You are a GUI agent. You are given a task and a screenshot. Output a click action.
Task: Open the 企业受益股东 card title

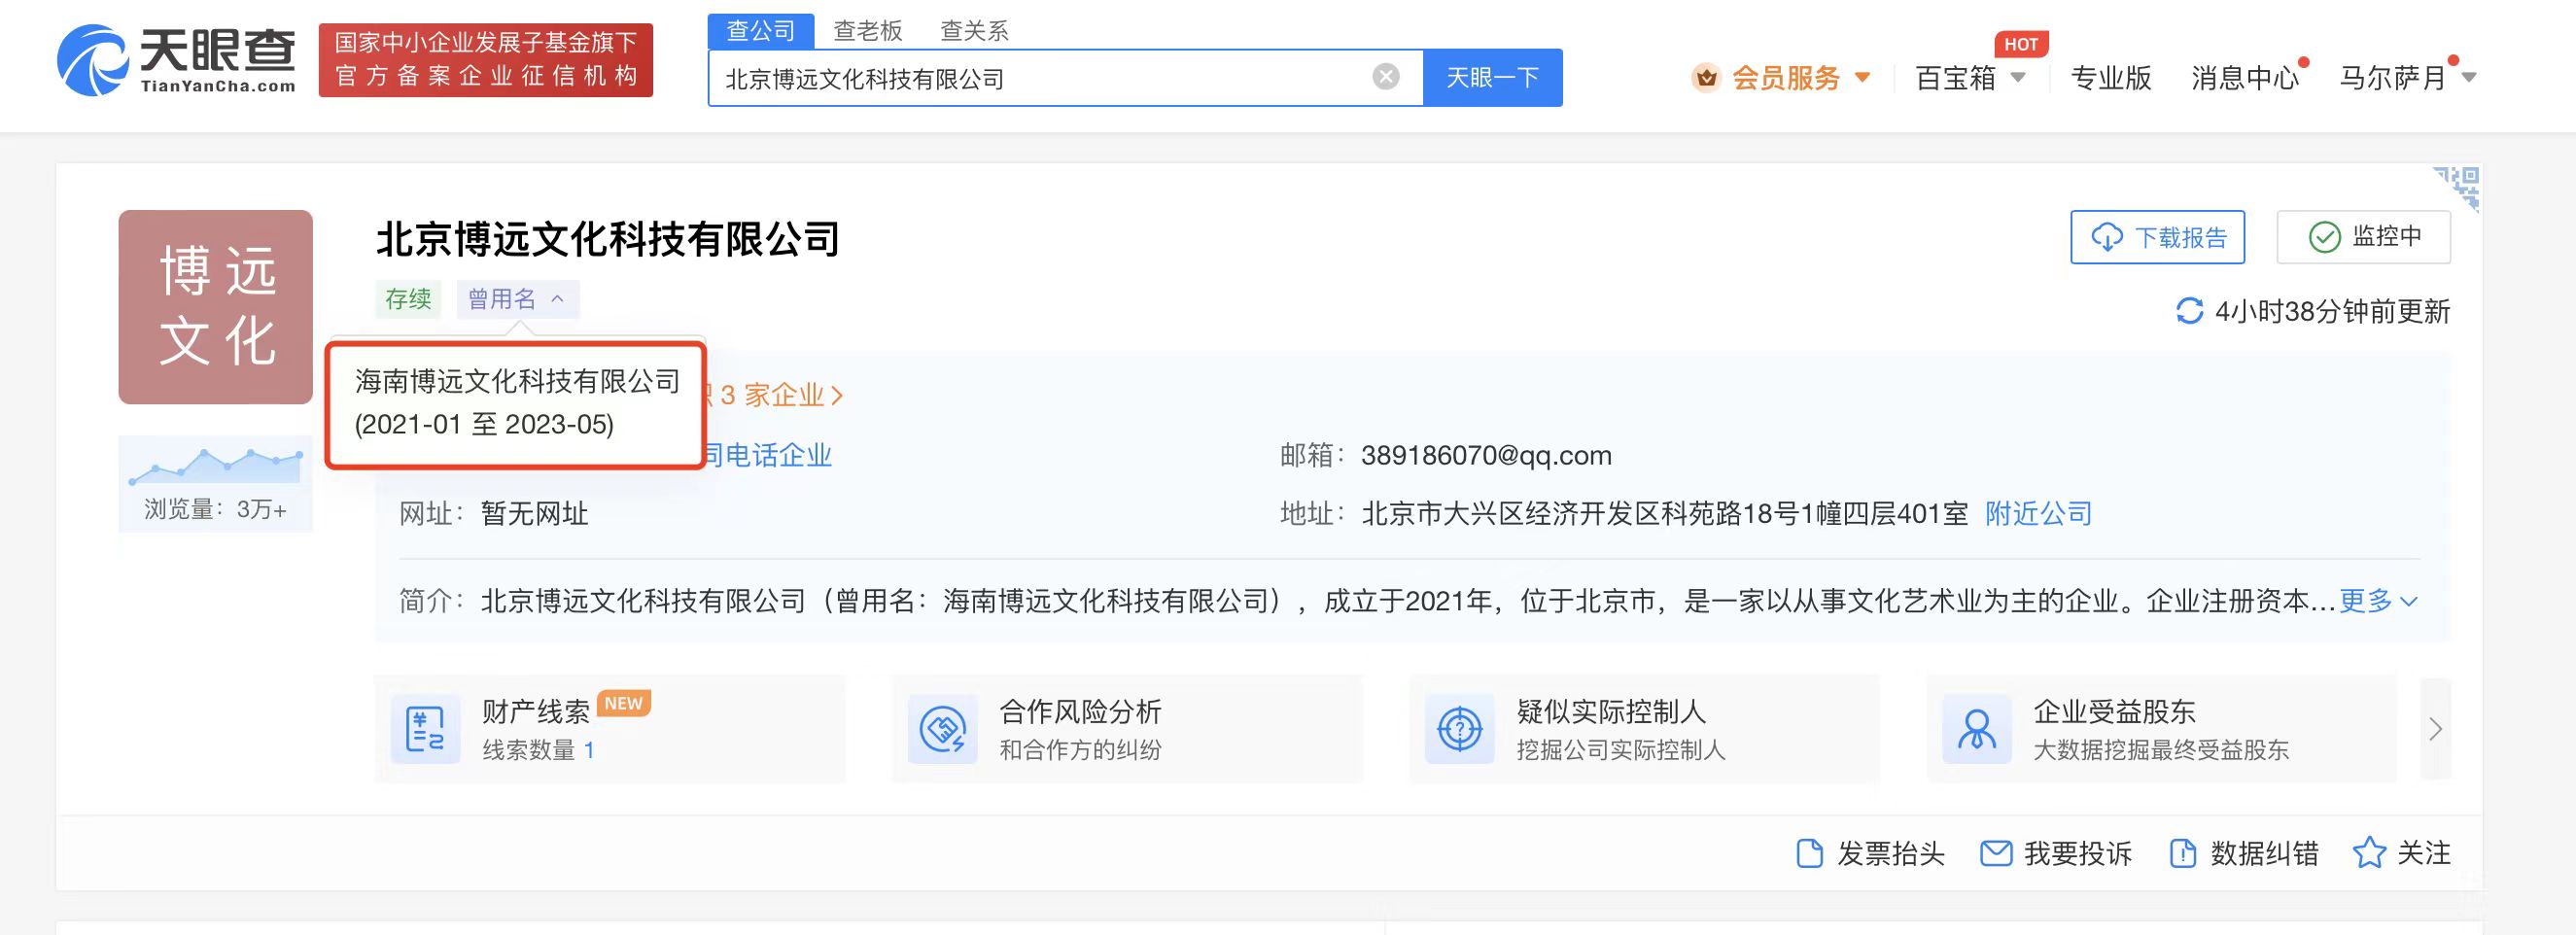click(x=2114, y=711)
